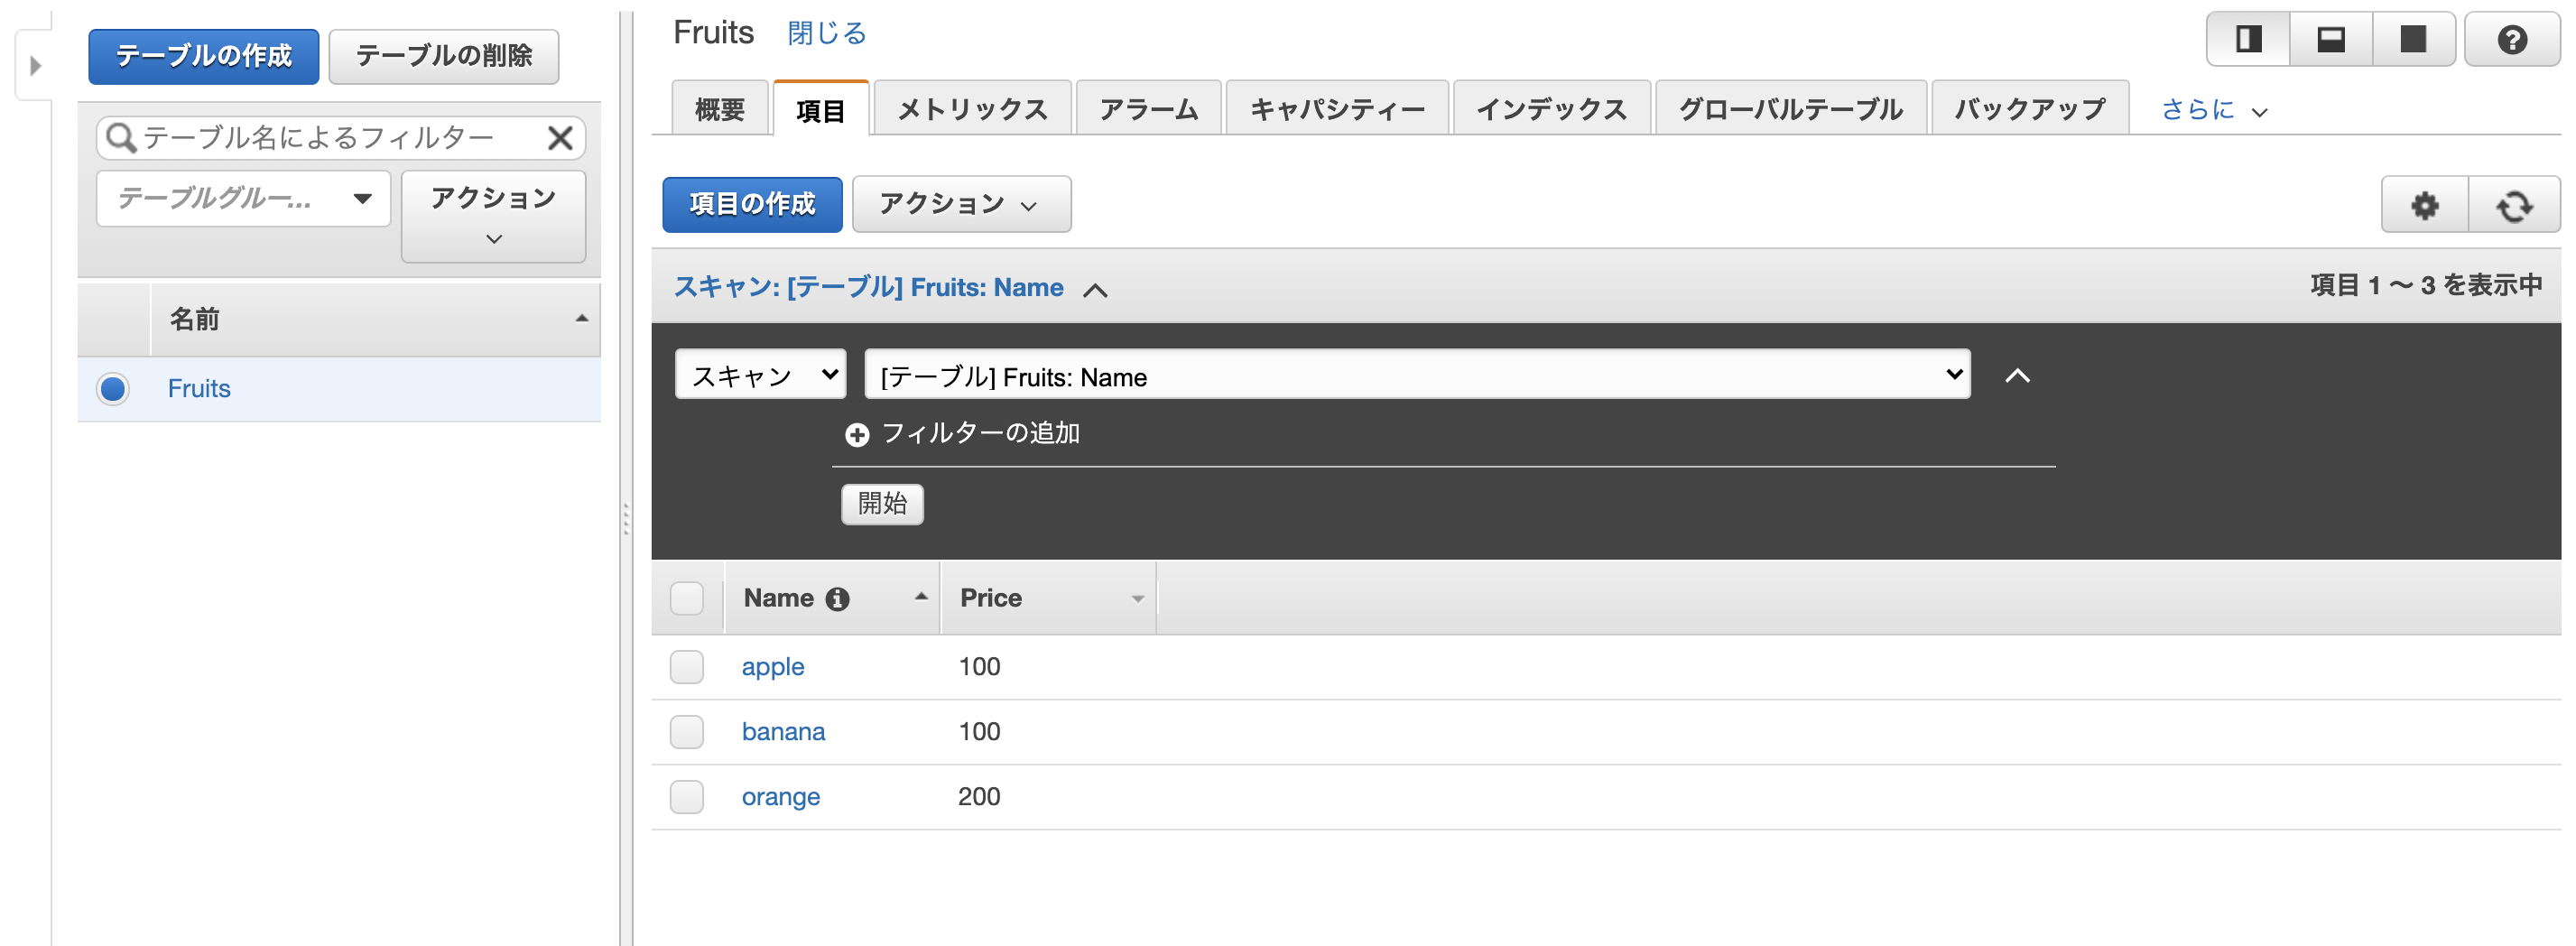Click the panel divider drag handle
The image size is (2576, 946).
[x=626, y=518]
